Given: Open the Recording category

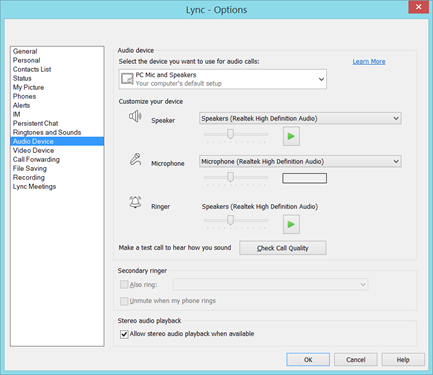Looking at the screenshot, I should tap(57, 177).
